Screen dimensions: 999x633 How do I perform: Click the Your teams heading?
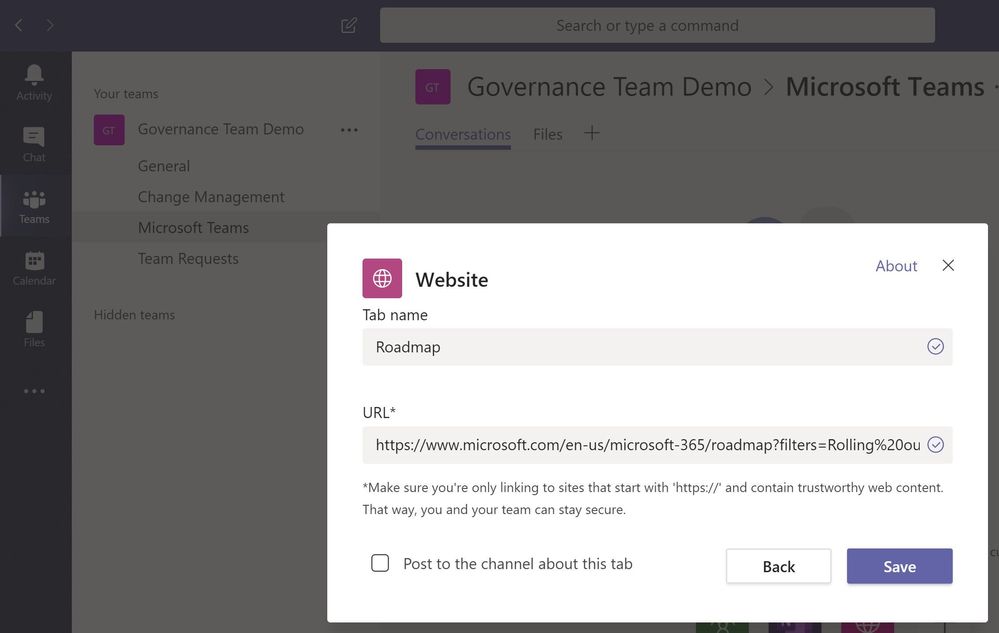tap(126, 94)
